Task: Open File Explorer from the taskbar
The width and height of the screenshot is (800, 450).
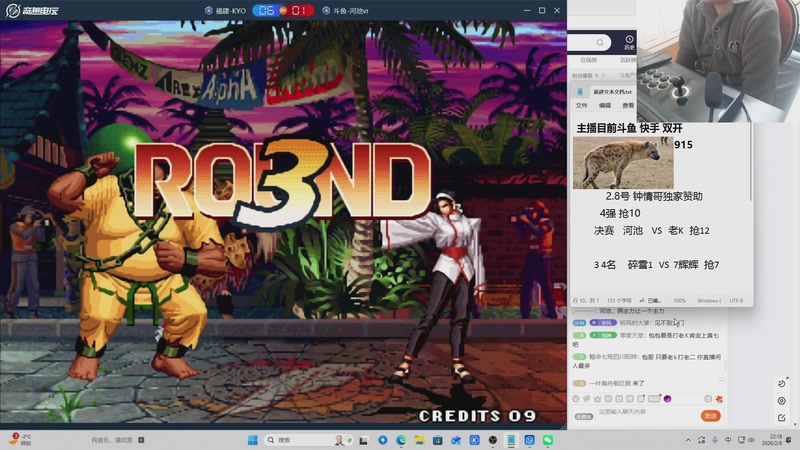Action: (x=419, y=440)
